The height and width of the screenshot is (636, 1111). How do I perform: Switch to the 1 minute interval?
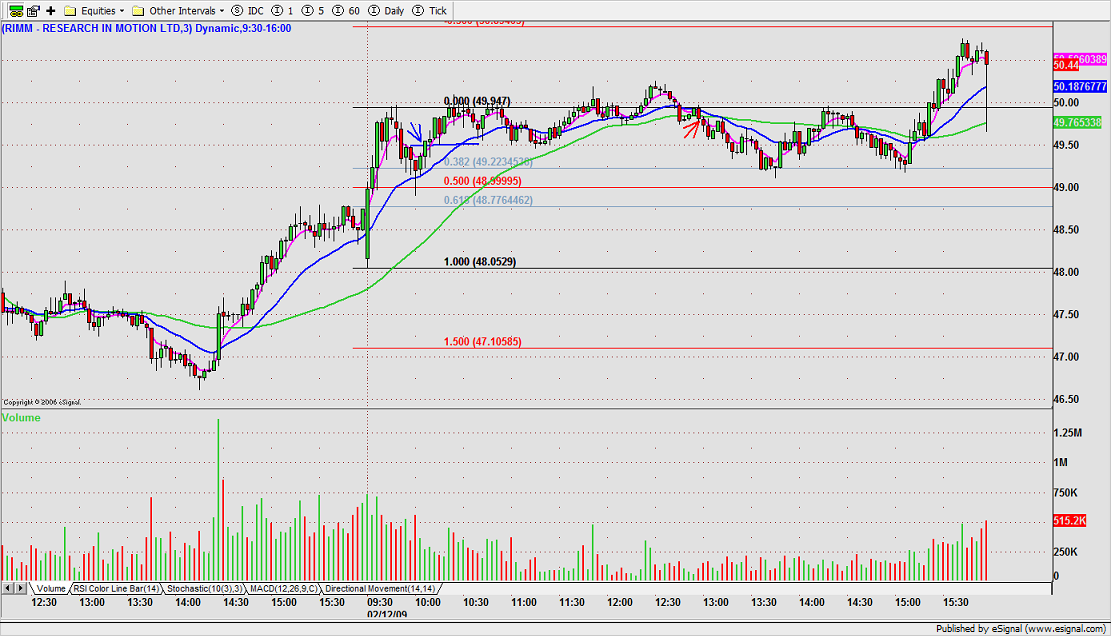283,11
